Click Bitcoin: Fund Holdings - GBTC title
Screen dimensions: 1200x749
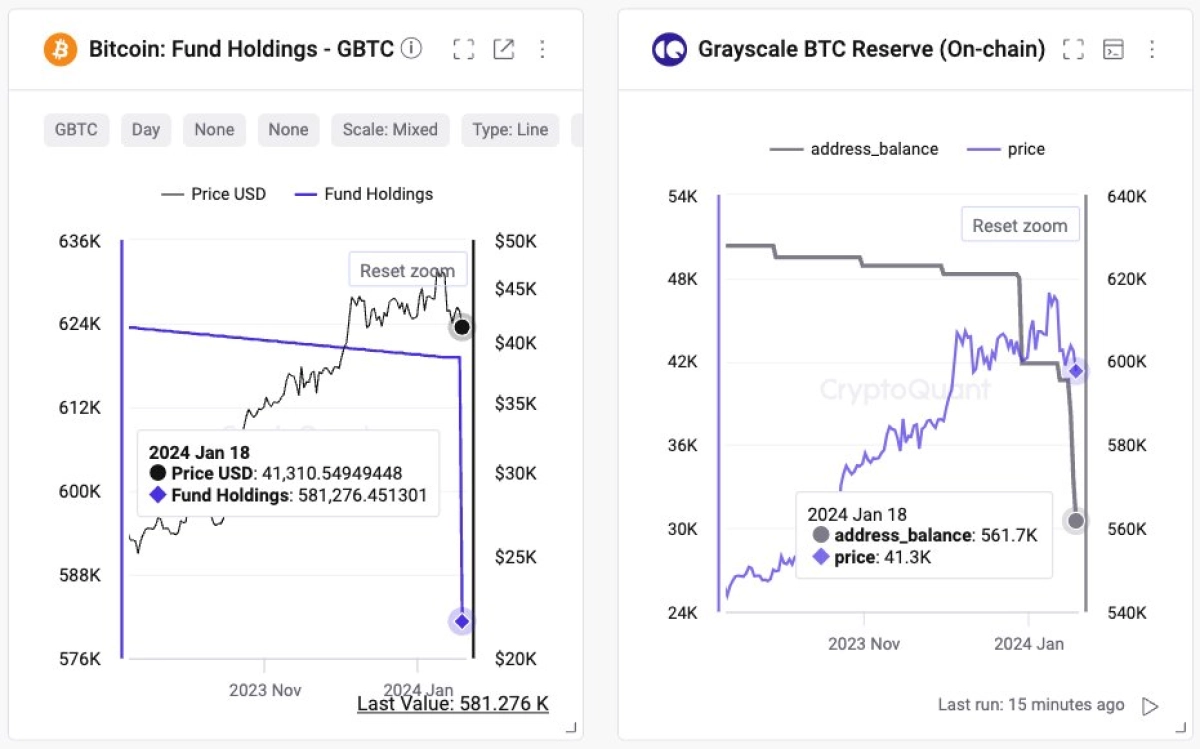[x=241, y=49]
